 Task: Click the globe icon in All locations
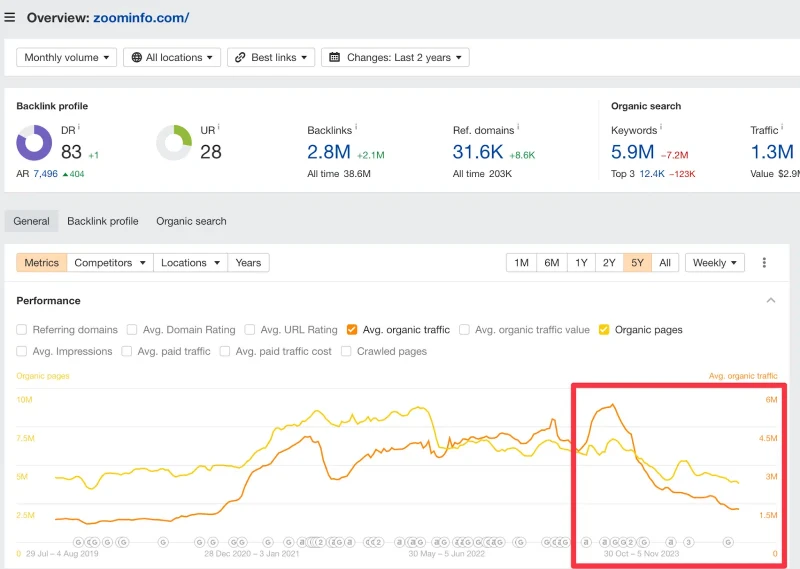137,57
